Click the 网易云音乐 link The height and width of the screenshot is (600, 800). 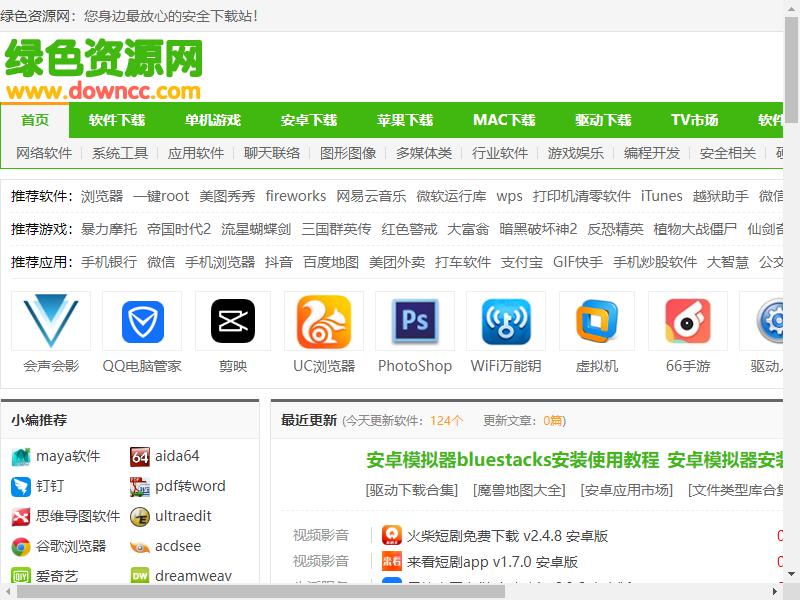[371, 196]
